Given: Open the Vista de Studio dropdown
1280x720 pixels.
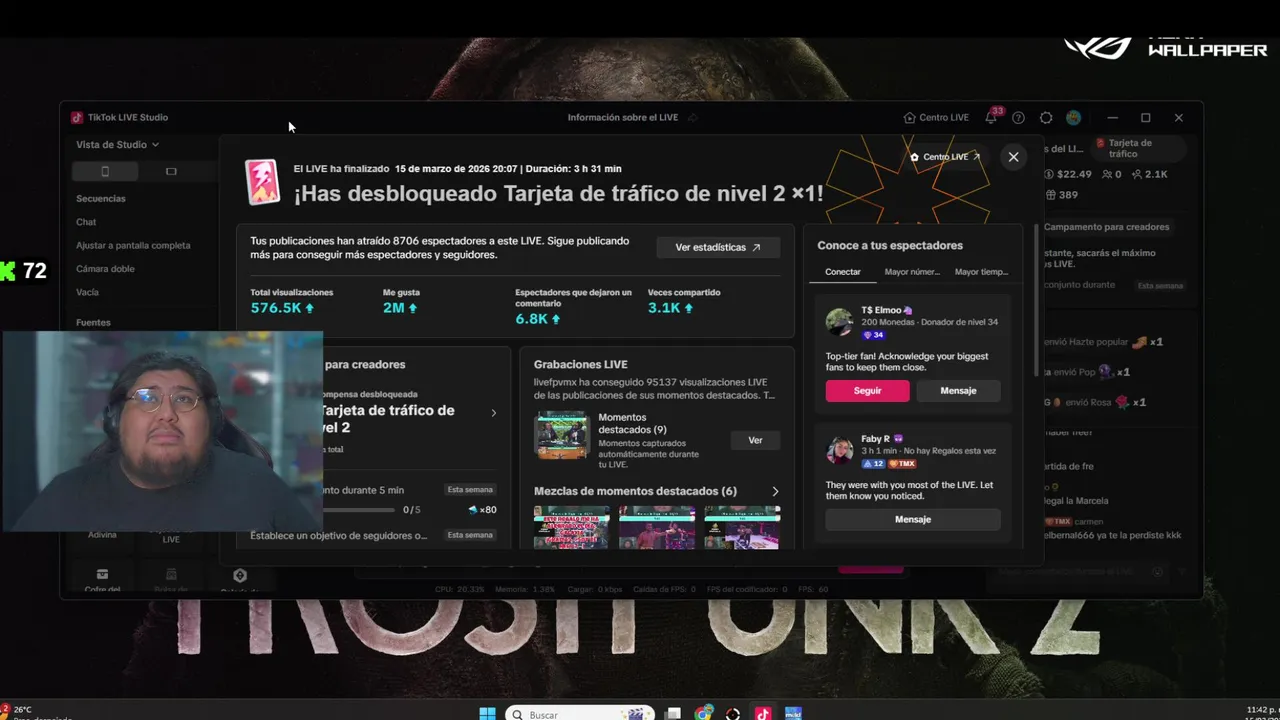Looking at the screenshot, I should tap(117, 145).
